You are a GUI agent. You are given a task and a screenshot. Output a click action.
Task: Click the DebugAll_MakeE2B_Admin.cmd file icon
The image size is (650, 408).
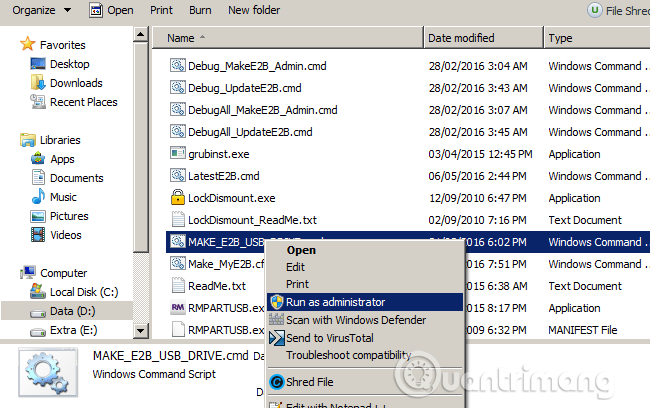(177, 109)
